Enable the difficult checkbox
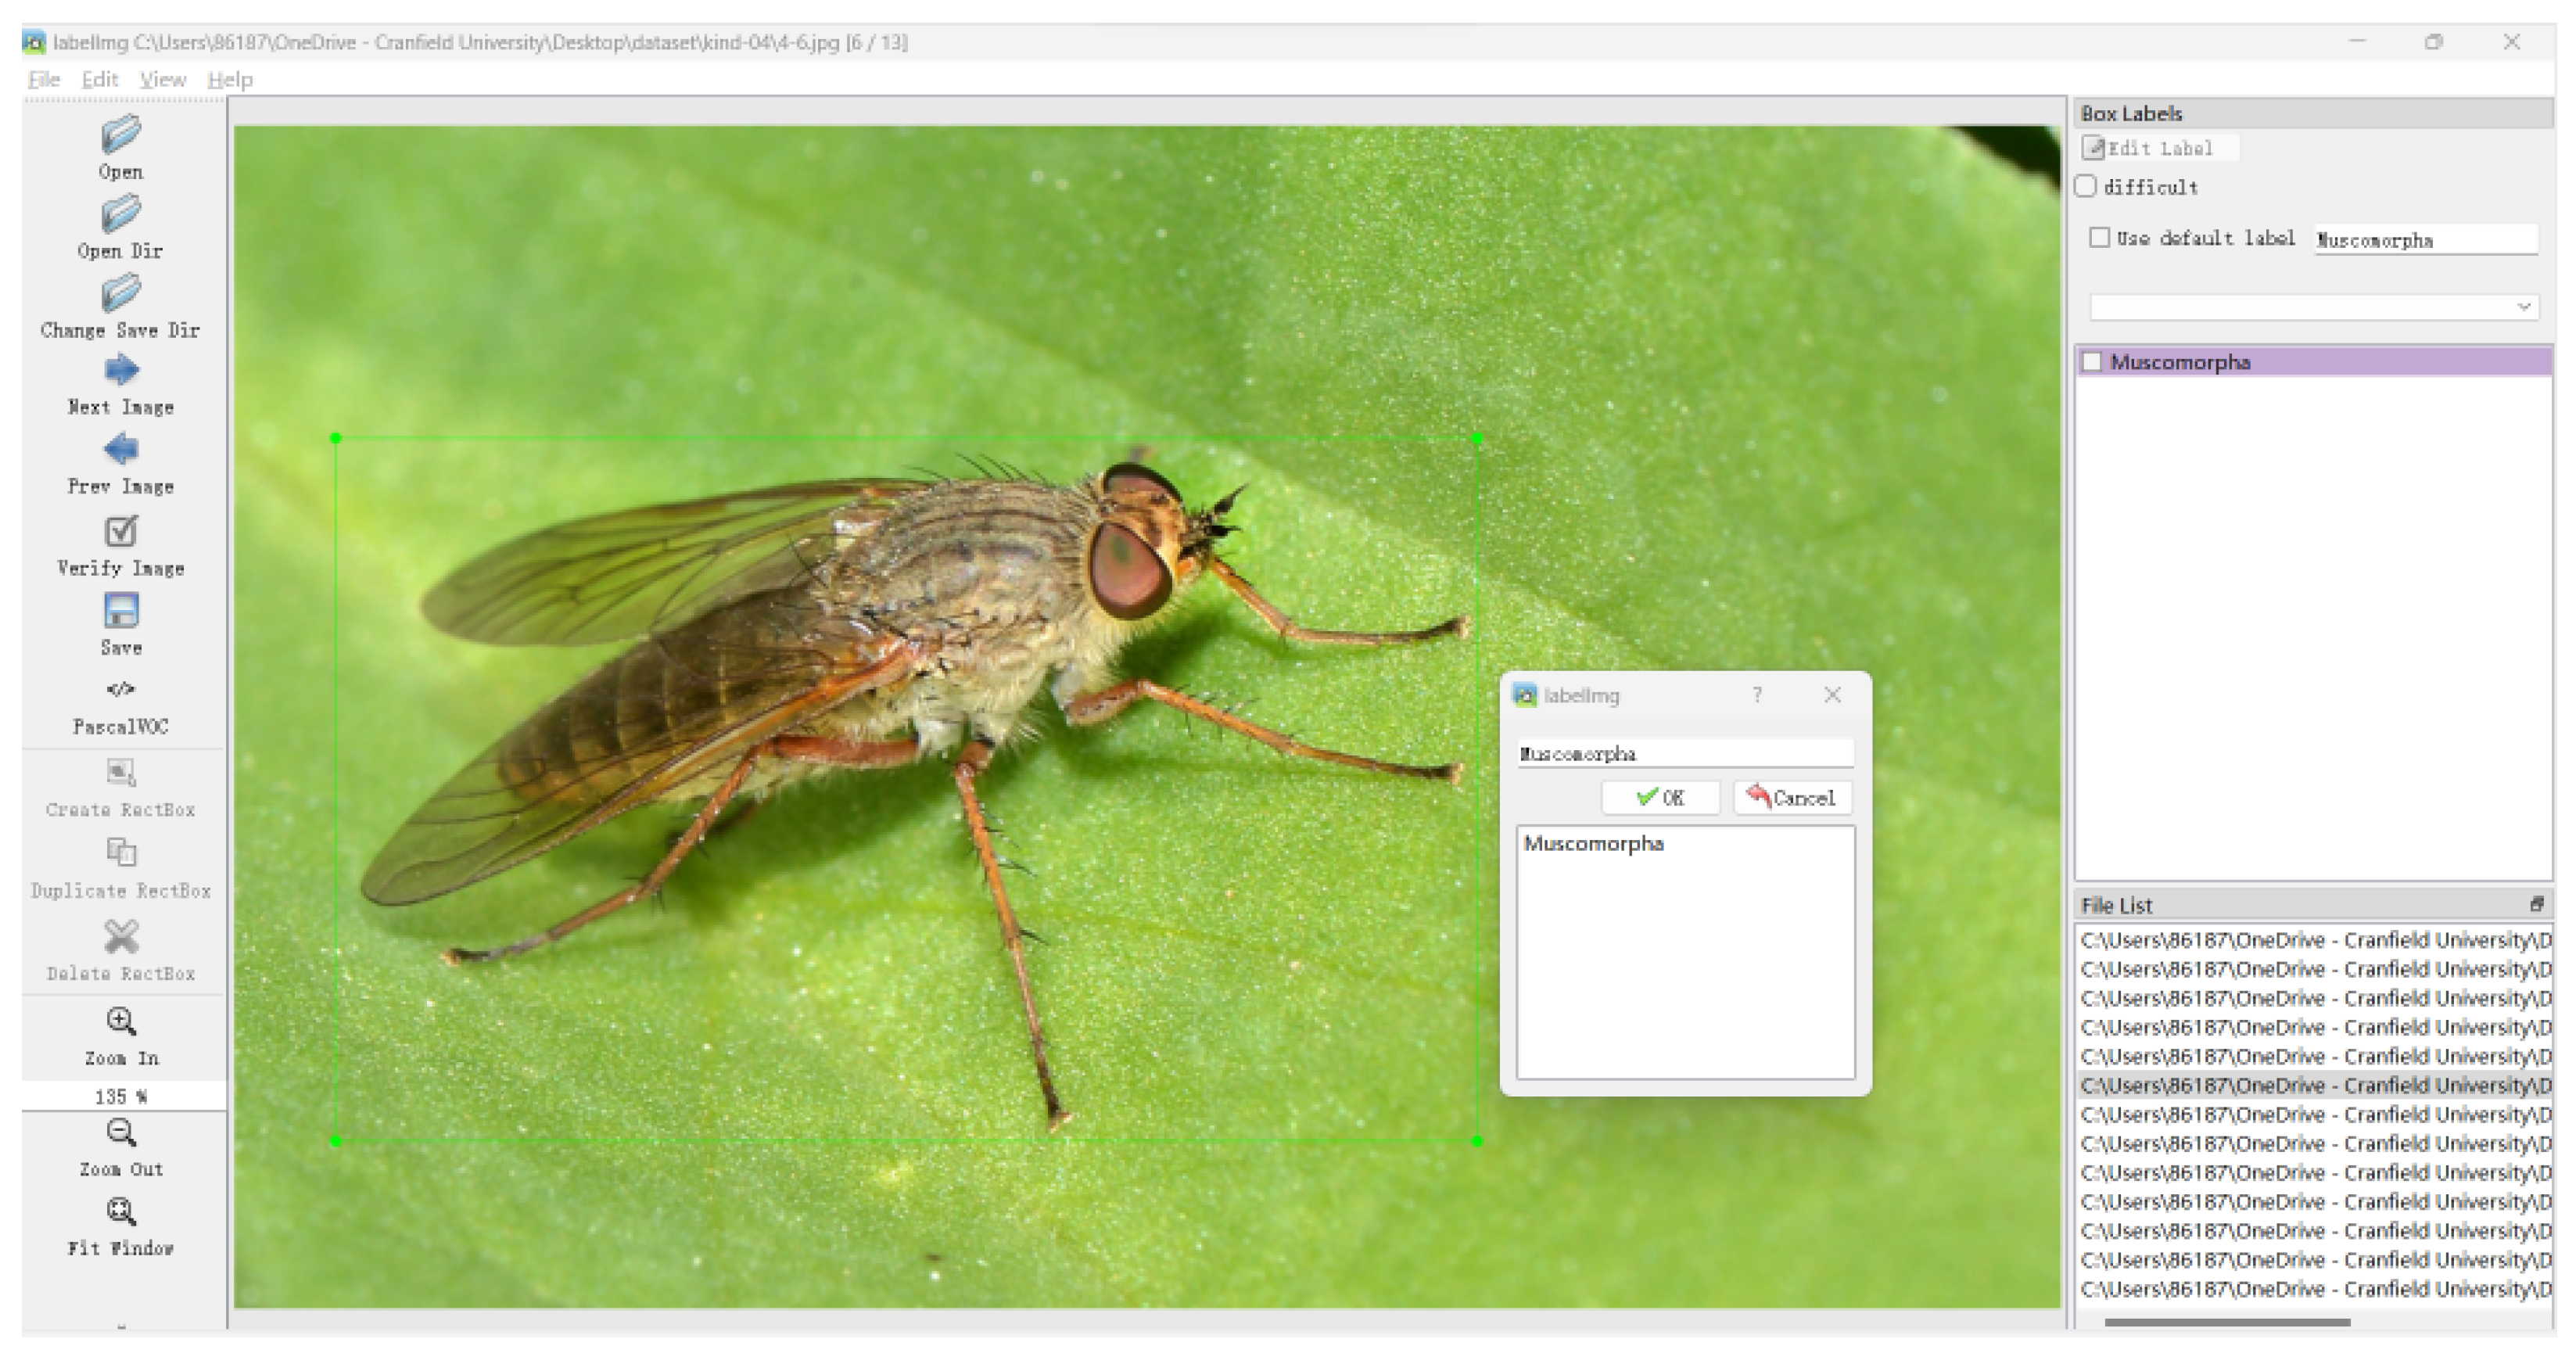Image resolution: width=2576 pixels, height=1364 pixels. click(x=2087, y=187)
